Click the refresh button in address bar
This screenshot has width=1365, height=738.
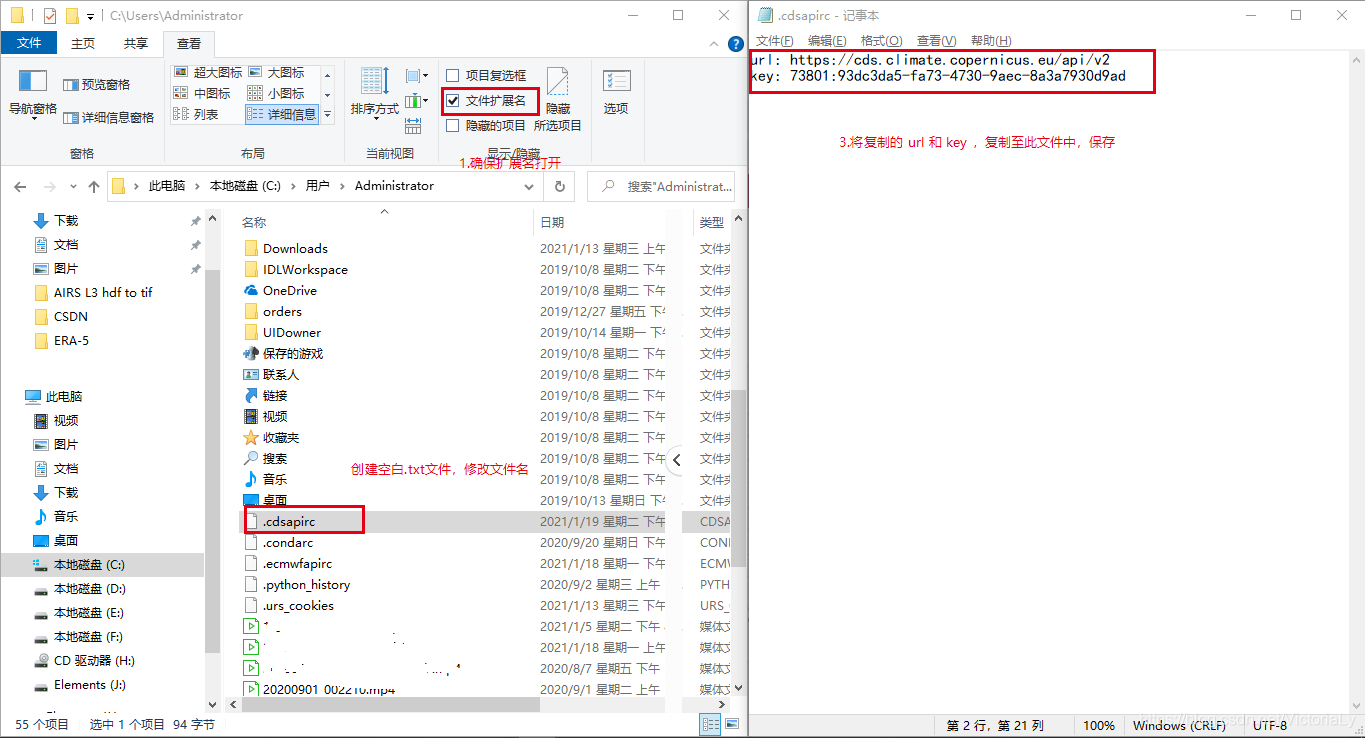(559, 185)
